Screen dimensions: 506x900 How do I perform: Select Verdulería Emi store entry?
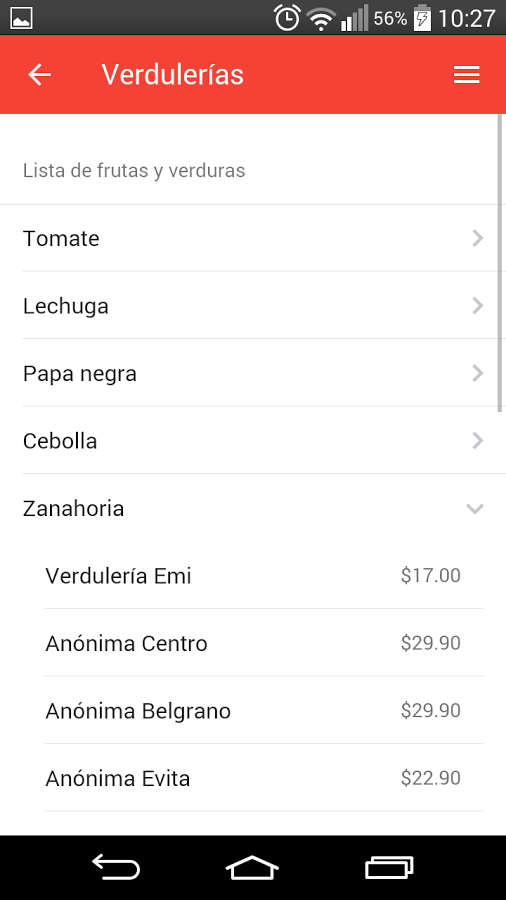(x=264, y=576)
